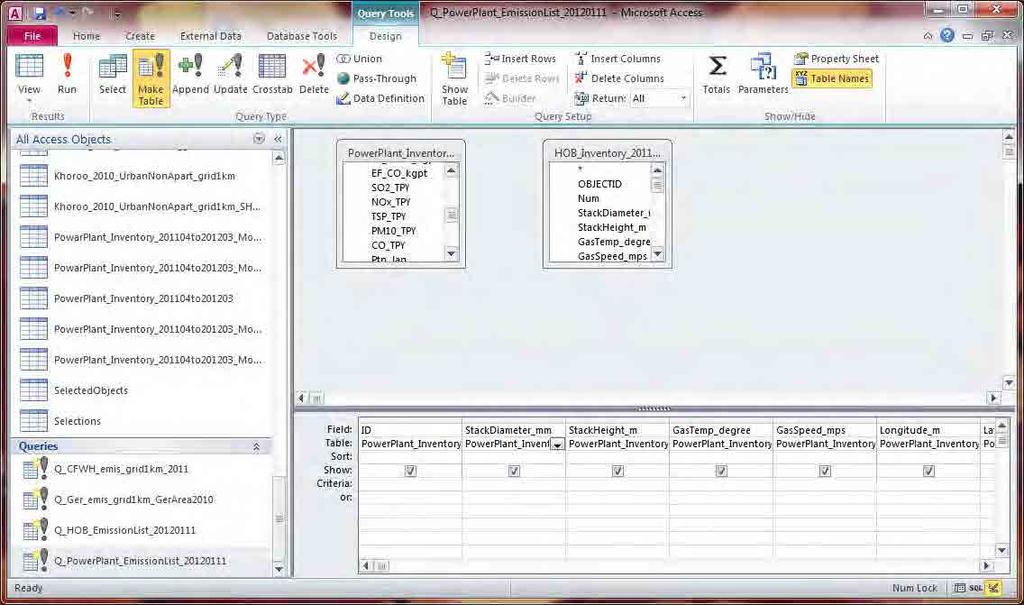
Task: Switch to Datasheet view status bar icon
Action: 959,588
